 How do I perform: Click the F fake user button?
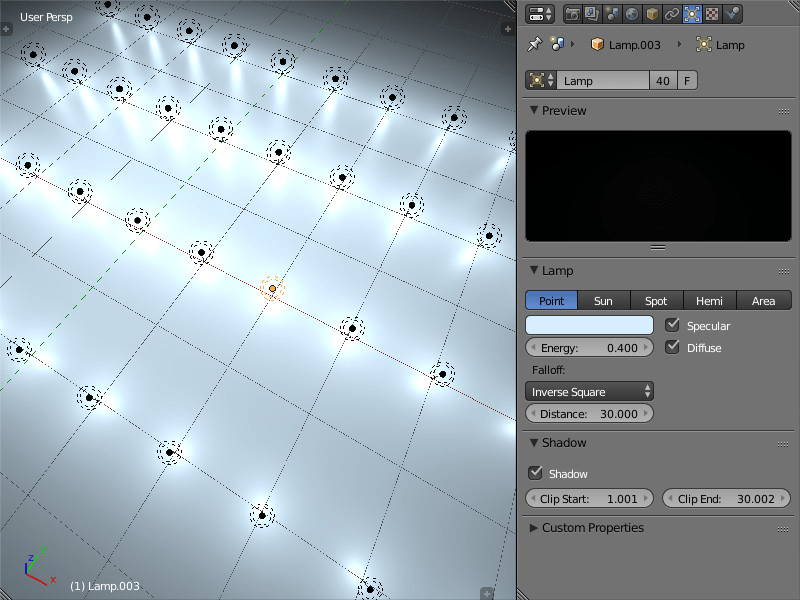pyautogui.click(x=685, y=80)
